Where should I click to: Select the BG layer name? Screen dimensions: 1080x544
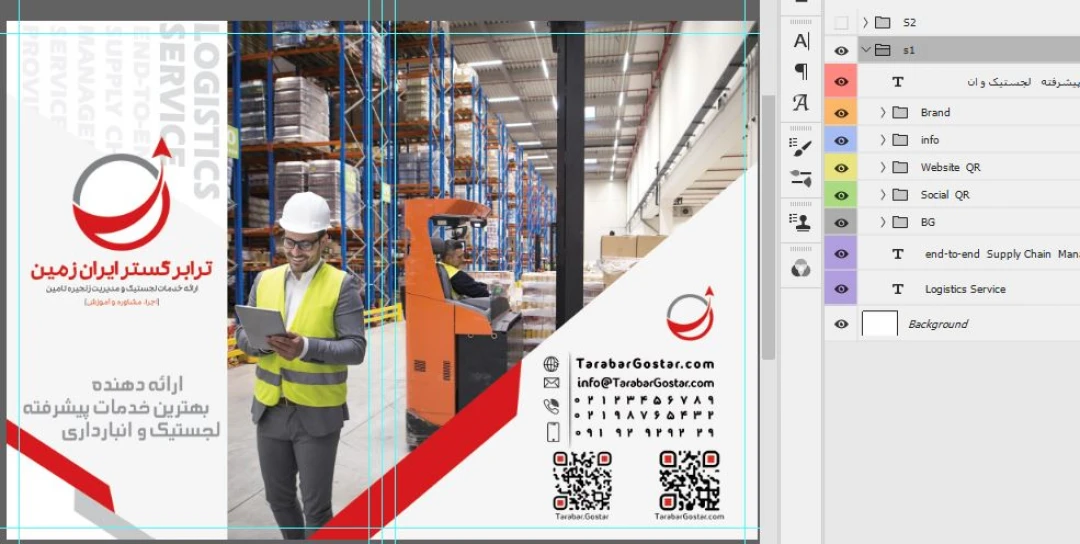928,222
